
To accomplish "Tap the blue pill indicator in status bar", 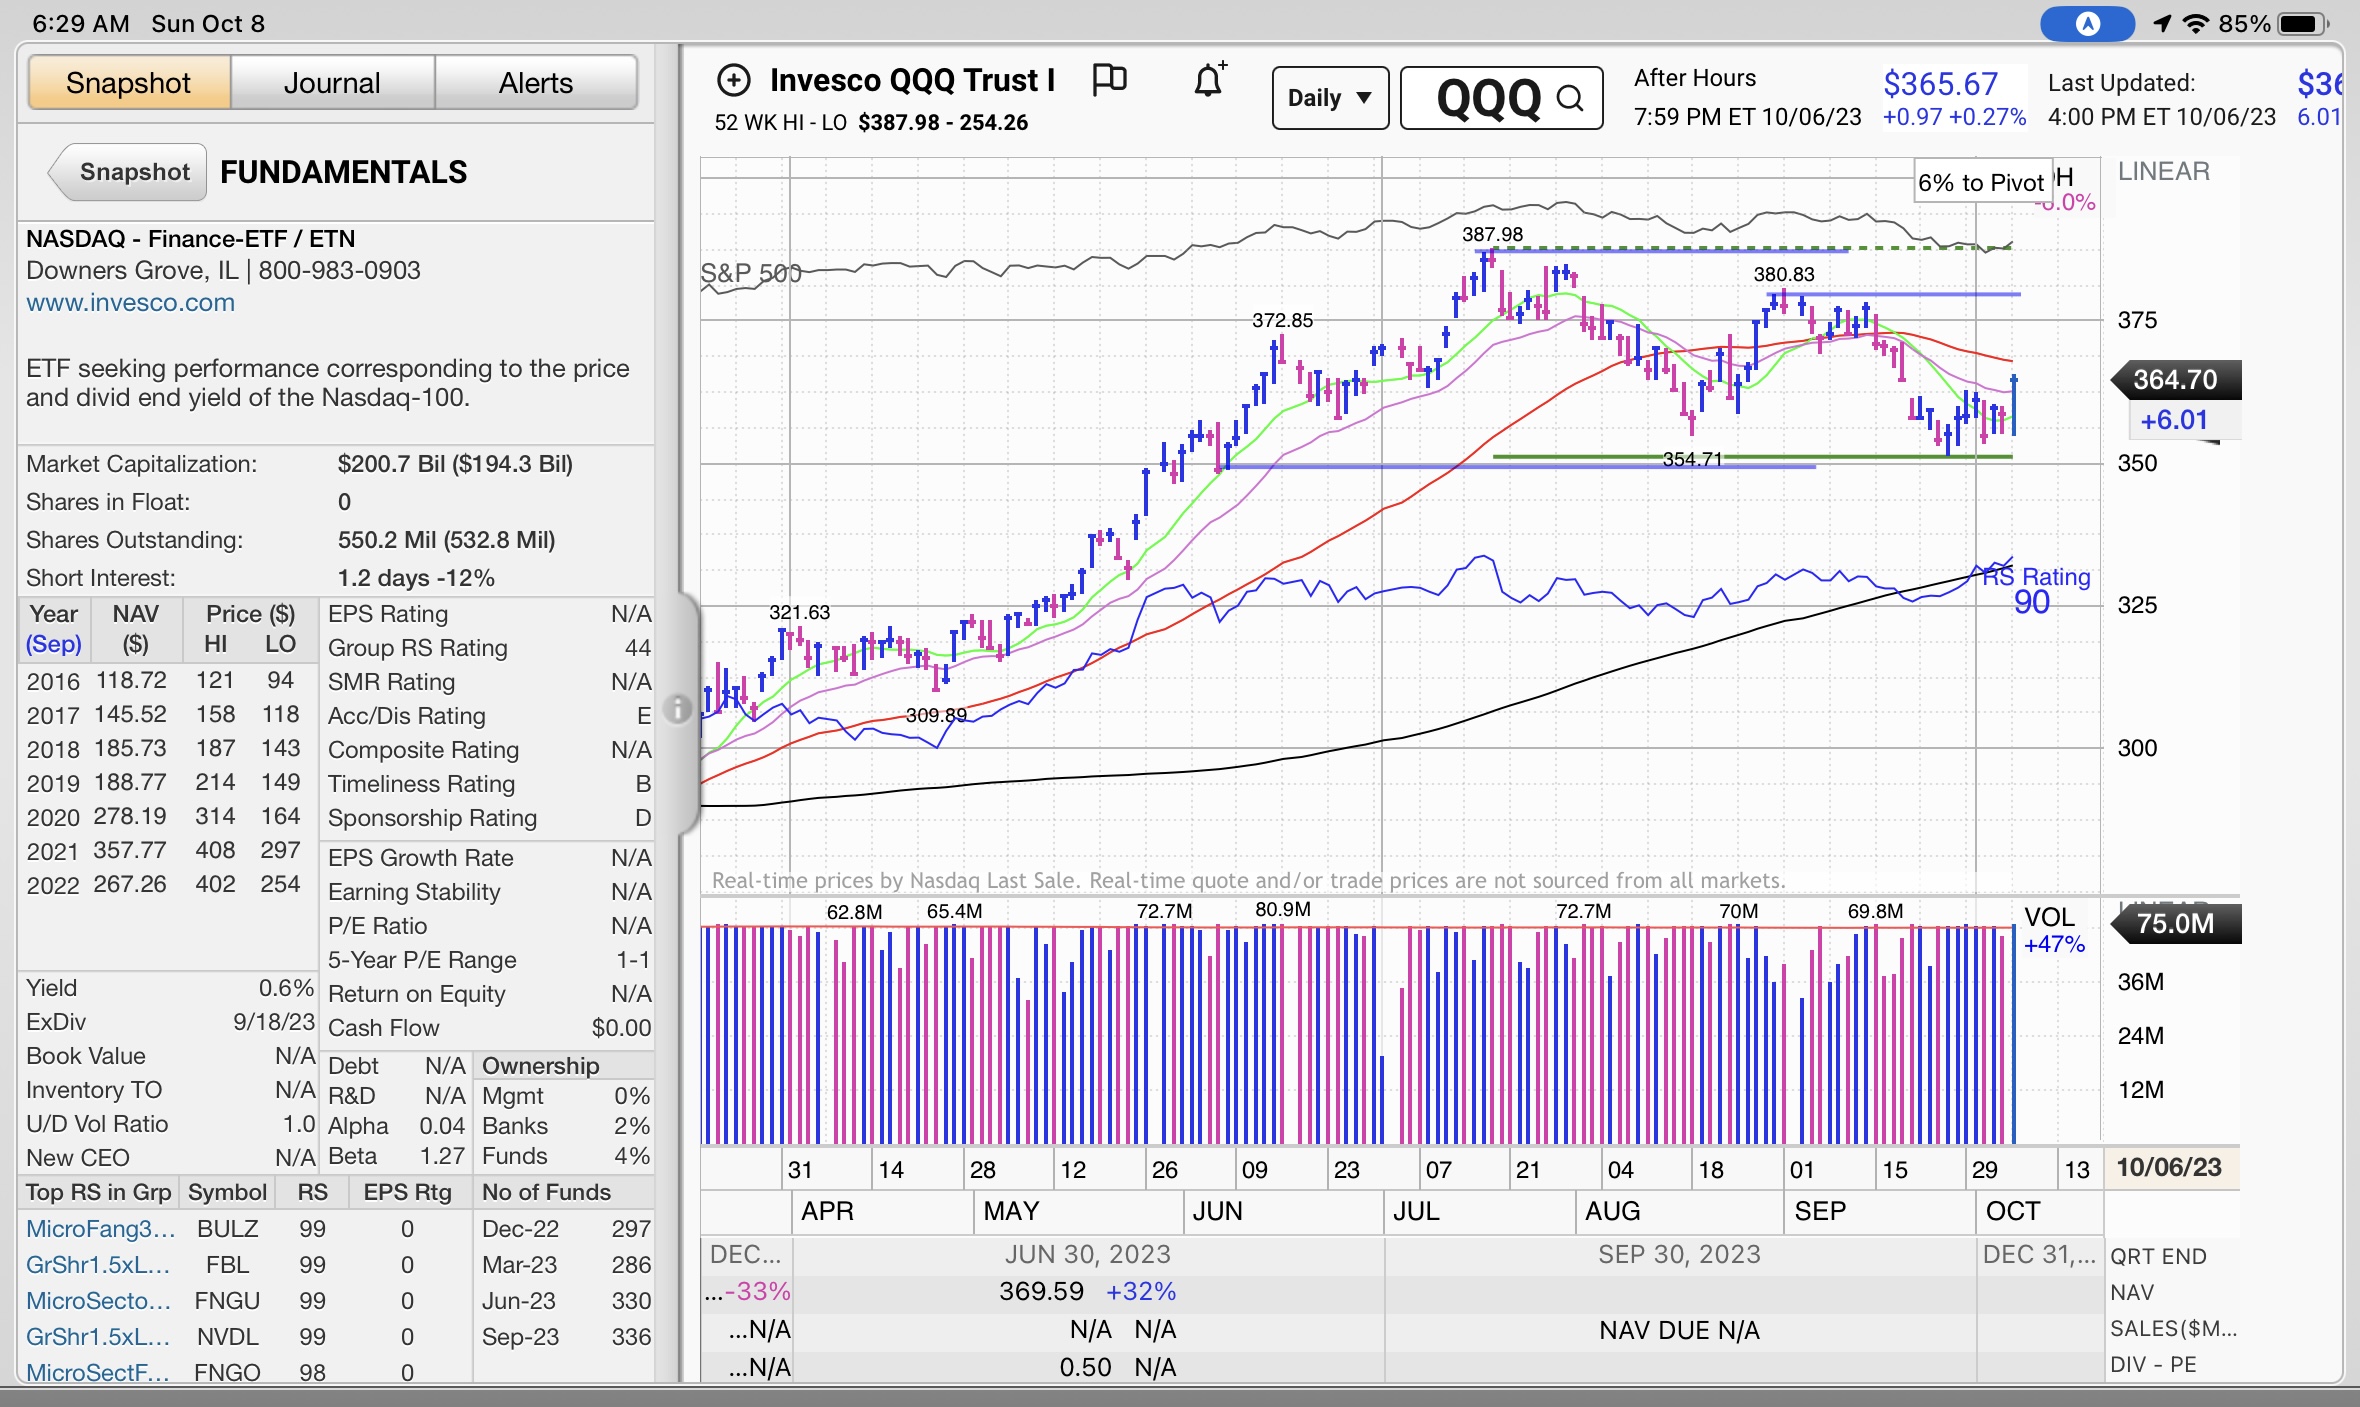I will point(2087,23).
